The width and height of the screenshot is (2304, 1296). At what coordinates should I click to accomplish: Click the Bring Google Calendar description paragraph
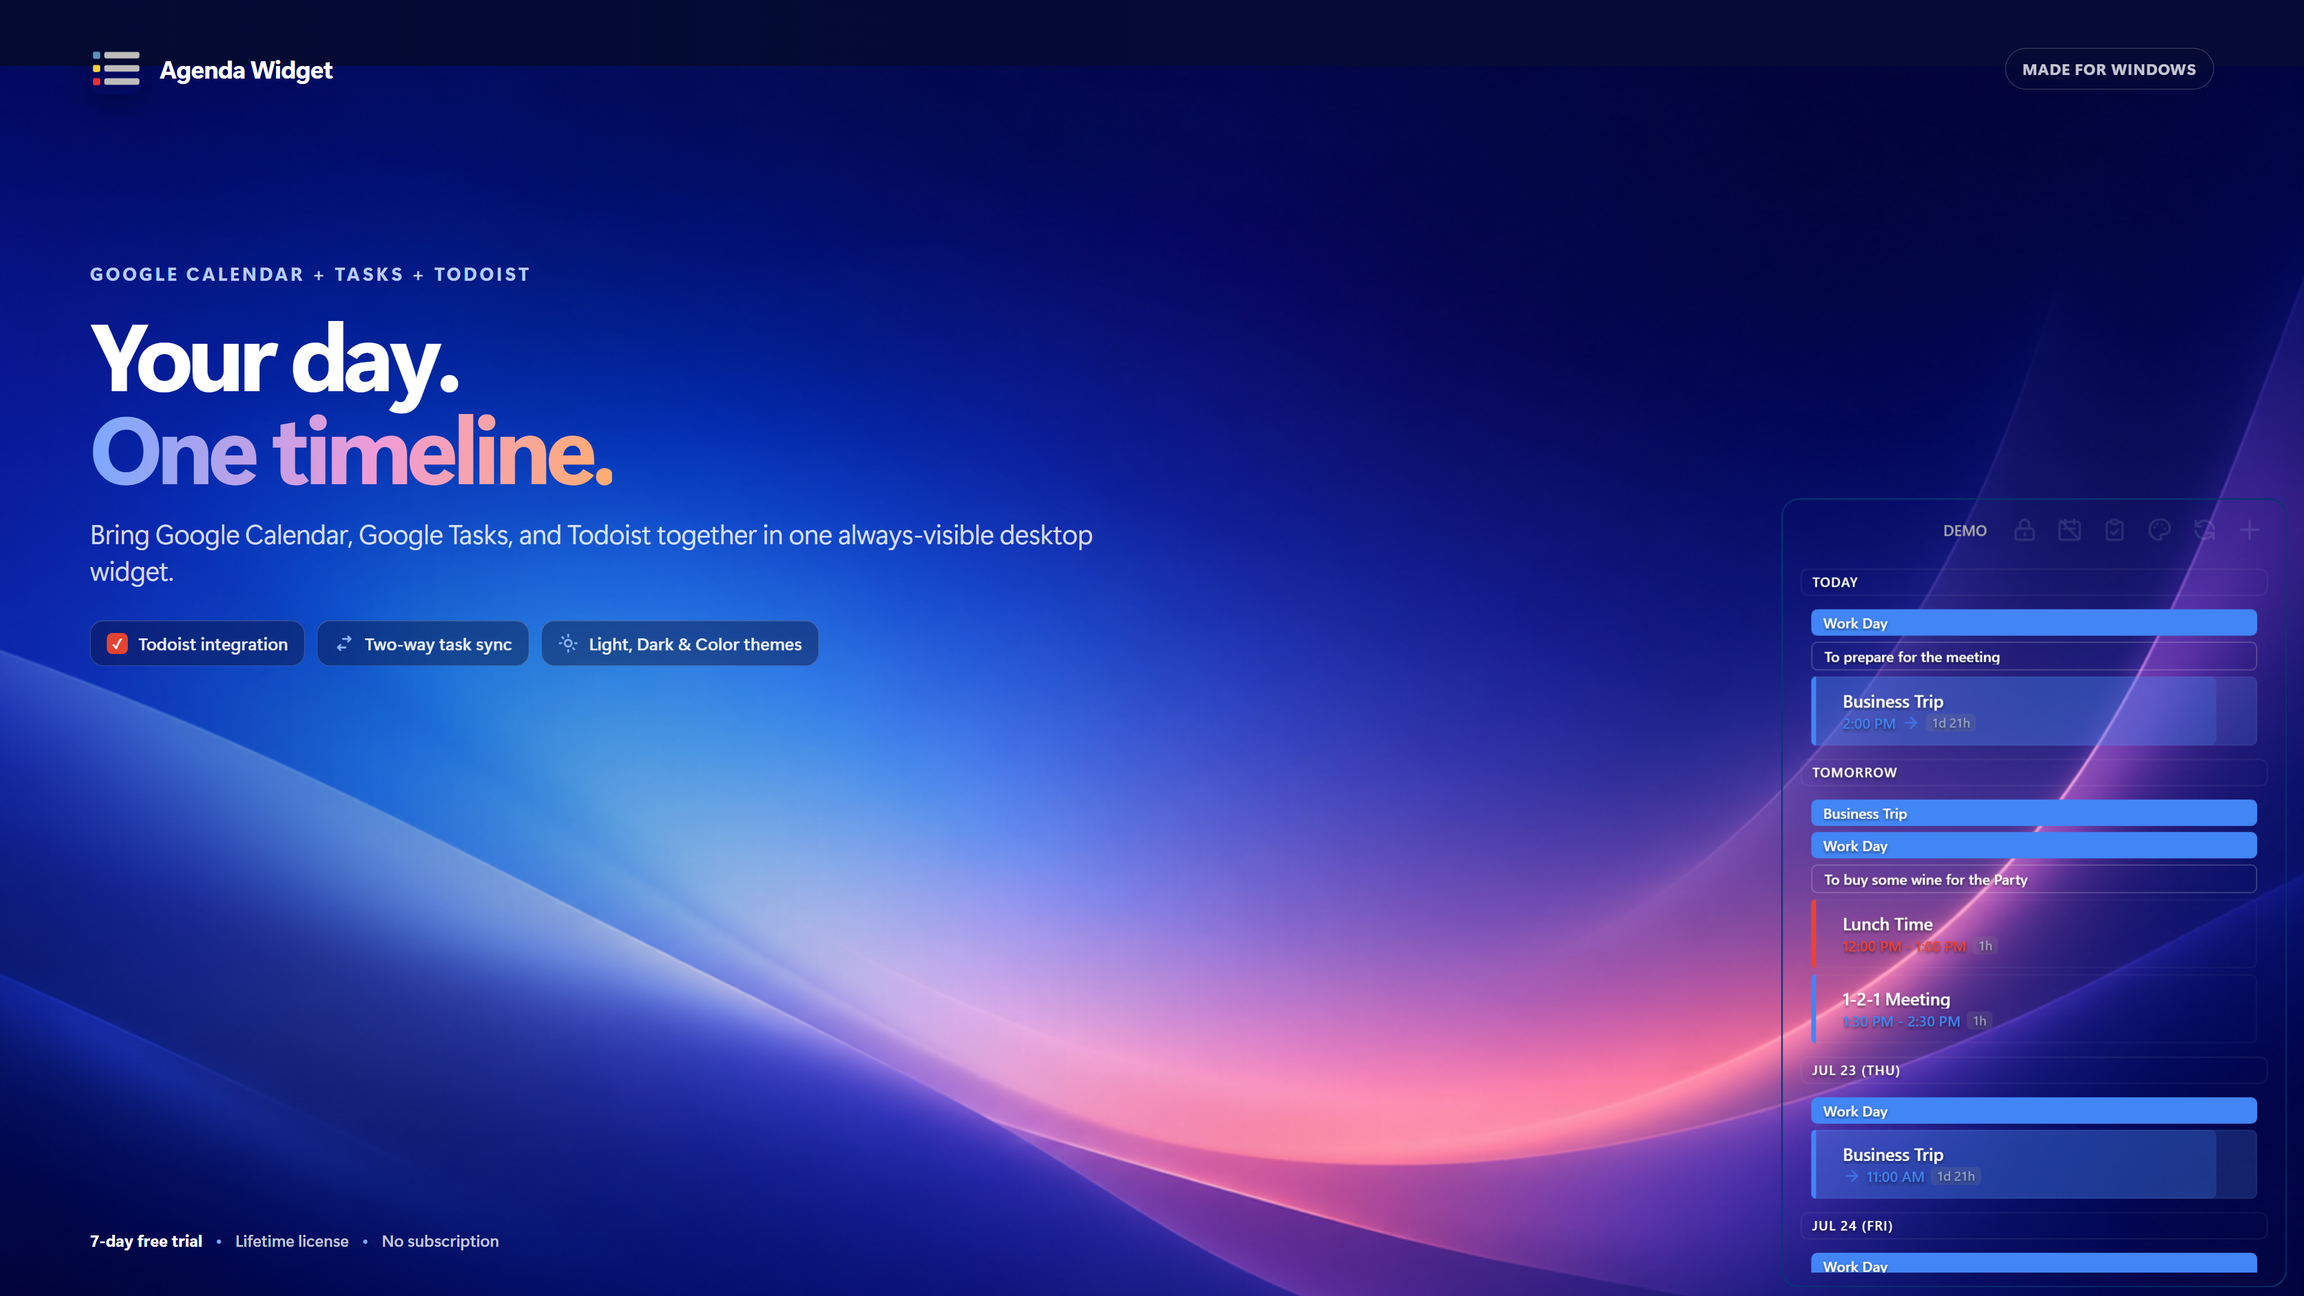(x=591, y=553)
